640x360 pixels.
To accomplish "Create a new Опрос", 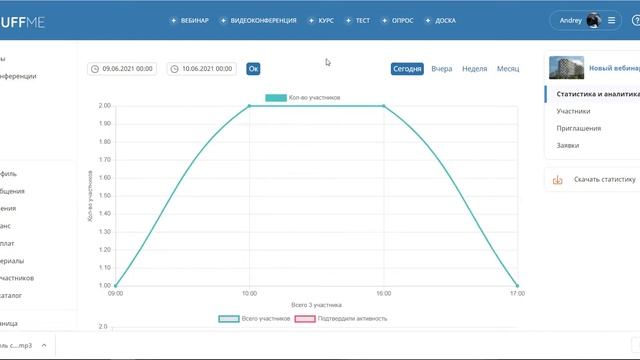I will (x=398, y=20).
